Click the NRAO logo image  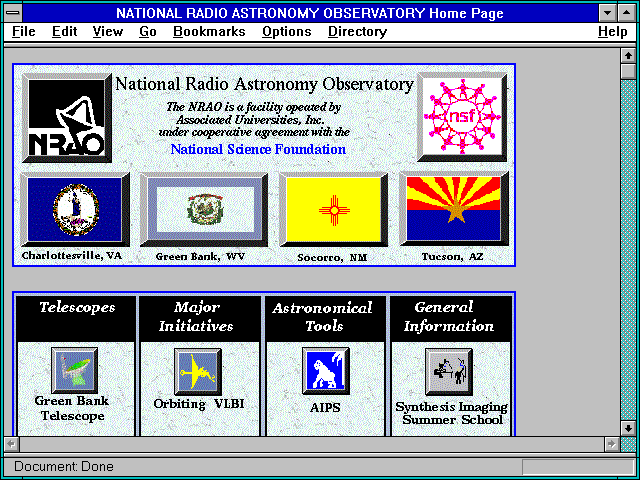click(x=67, y=118)
